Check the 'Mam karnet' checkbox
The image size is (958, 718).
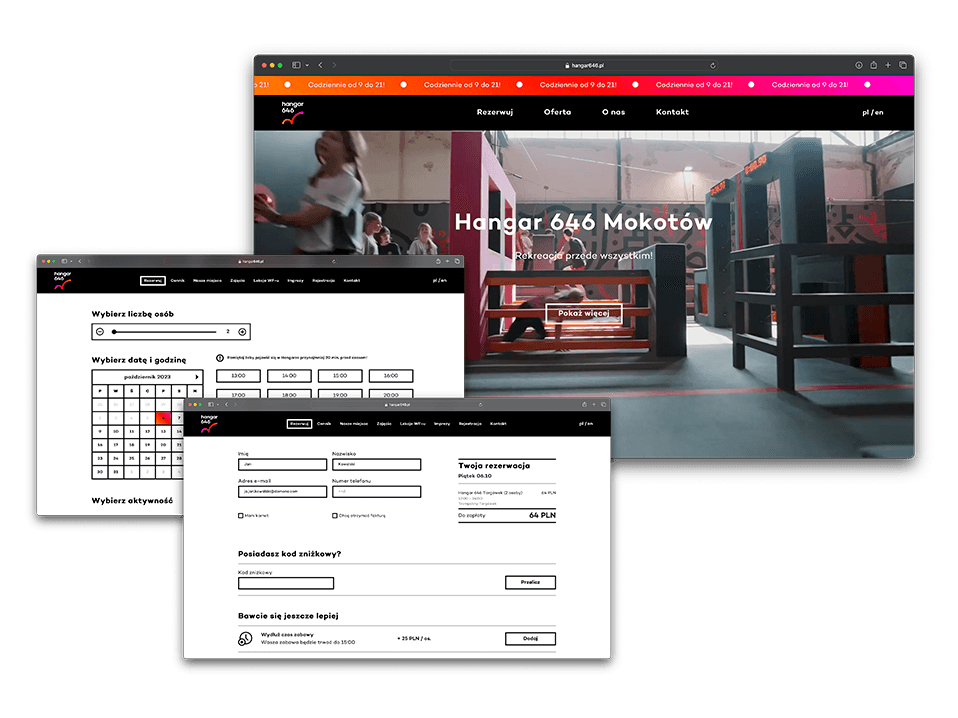click(241, 516)
